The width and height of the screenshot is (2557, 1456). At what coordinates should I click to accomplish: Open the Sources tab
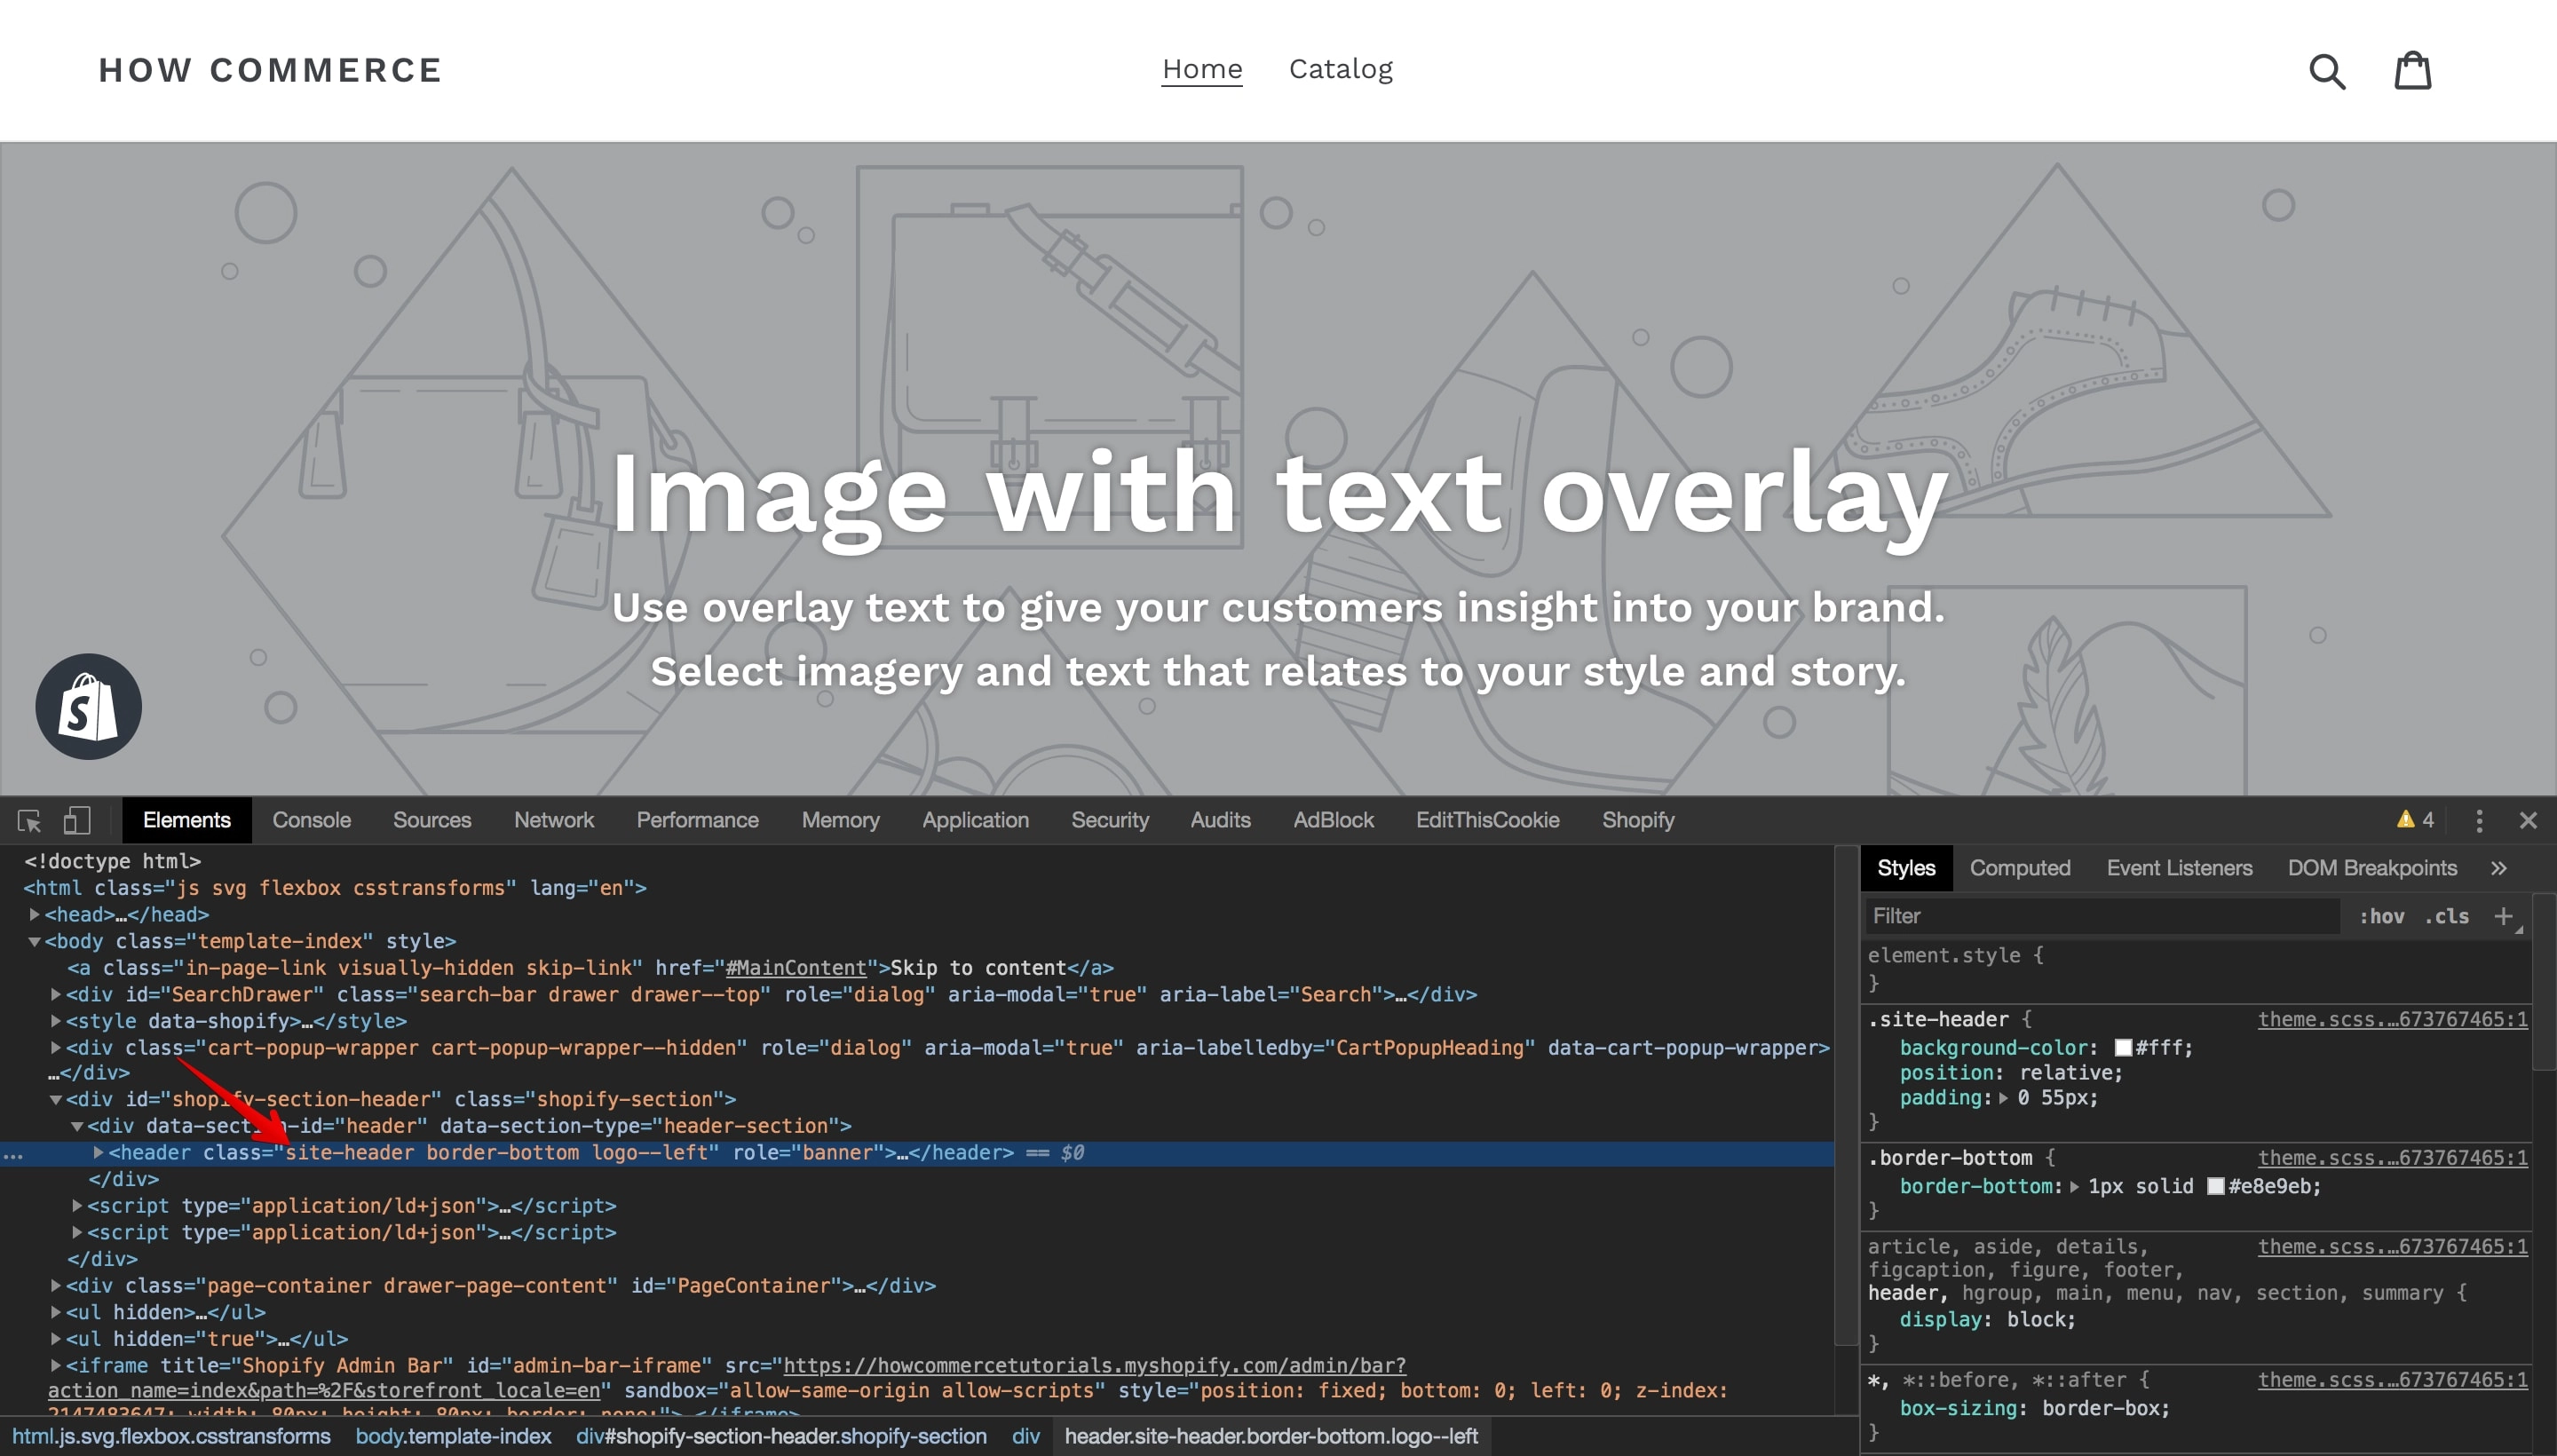[432, 820]
